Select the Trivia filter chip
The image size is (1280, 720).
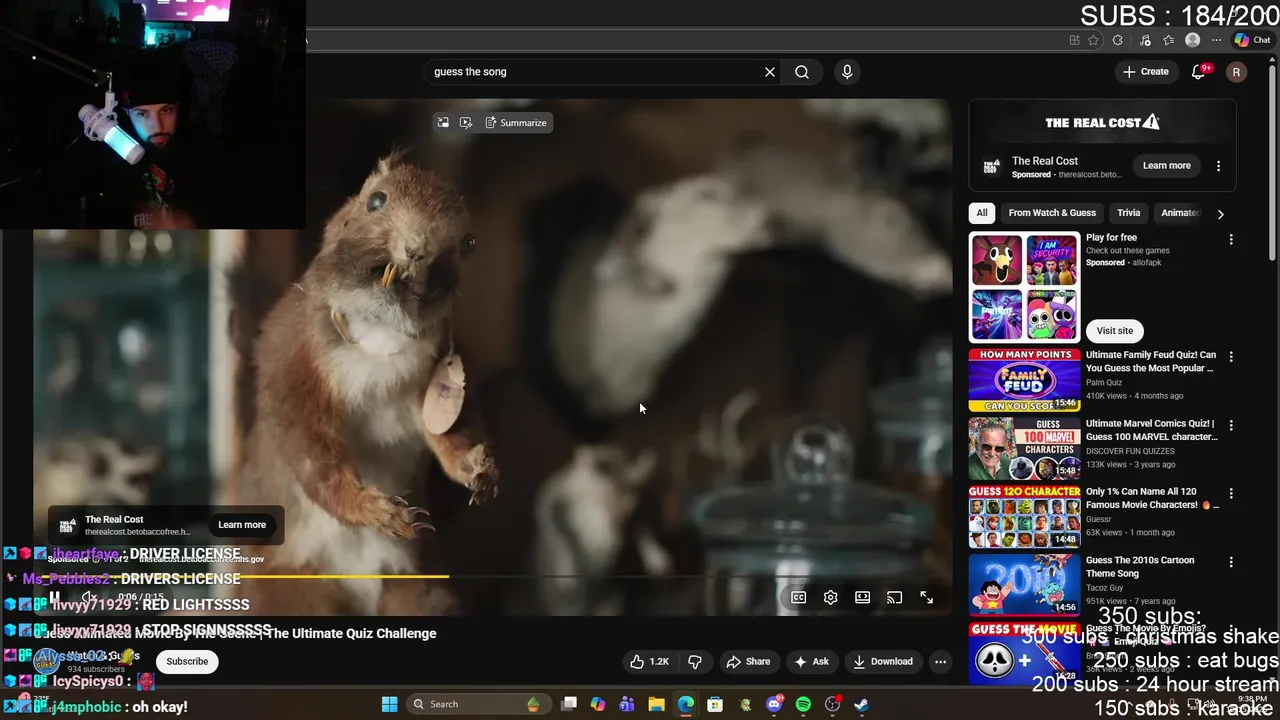pos(1129,213)
